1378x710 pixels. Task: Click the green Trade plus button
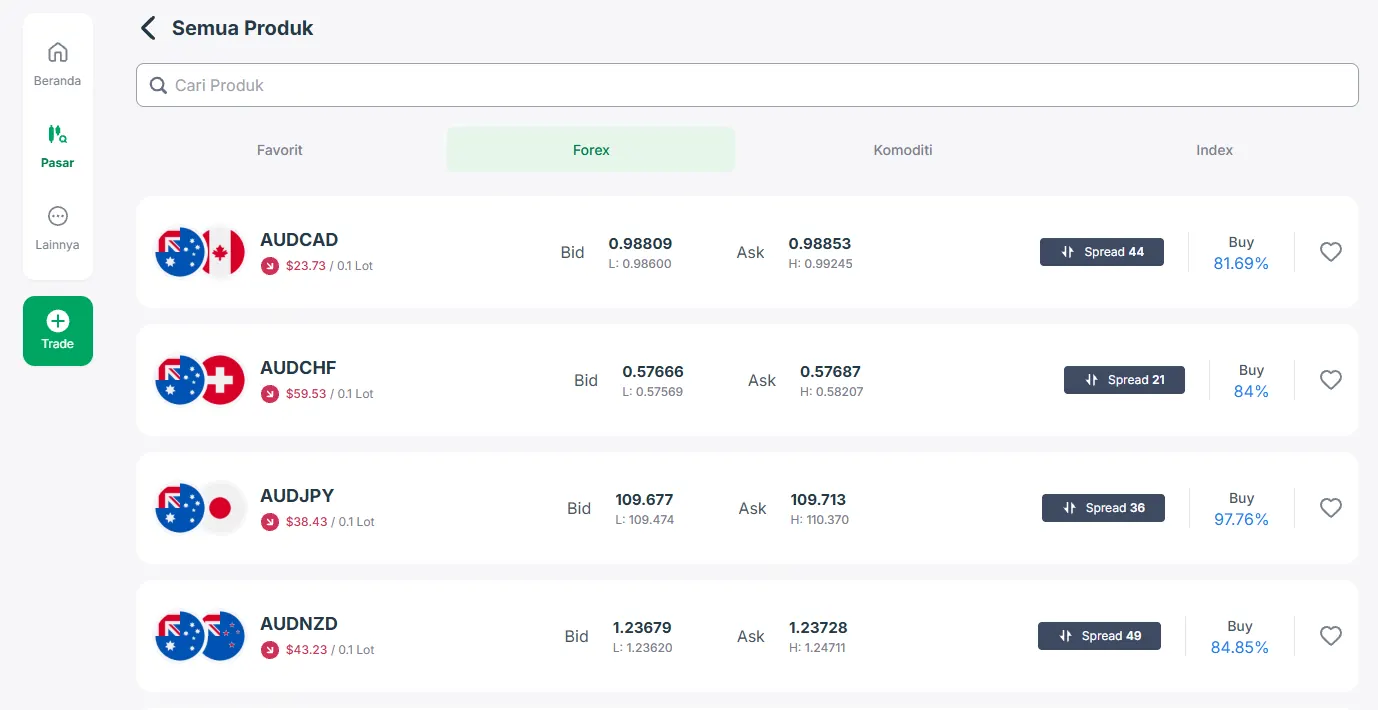pos(58,331)
